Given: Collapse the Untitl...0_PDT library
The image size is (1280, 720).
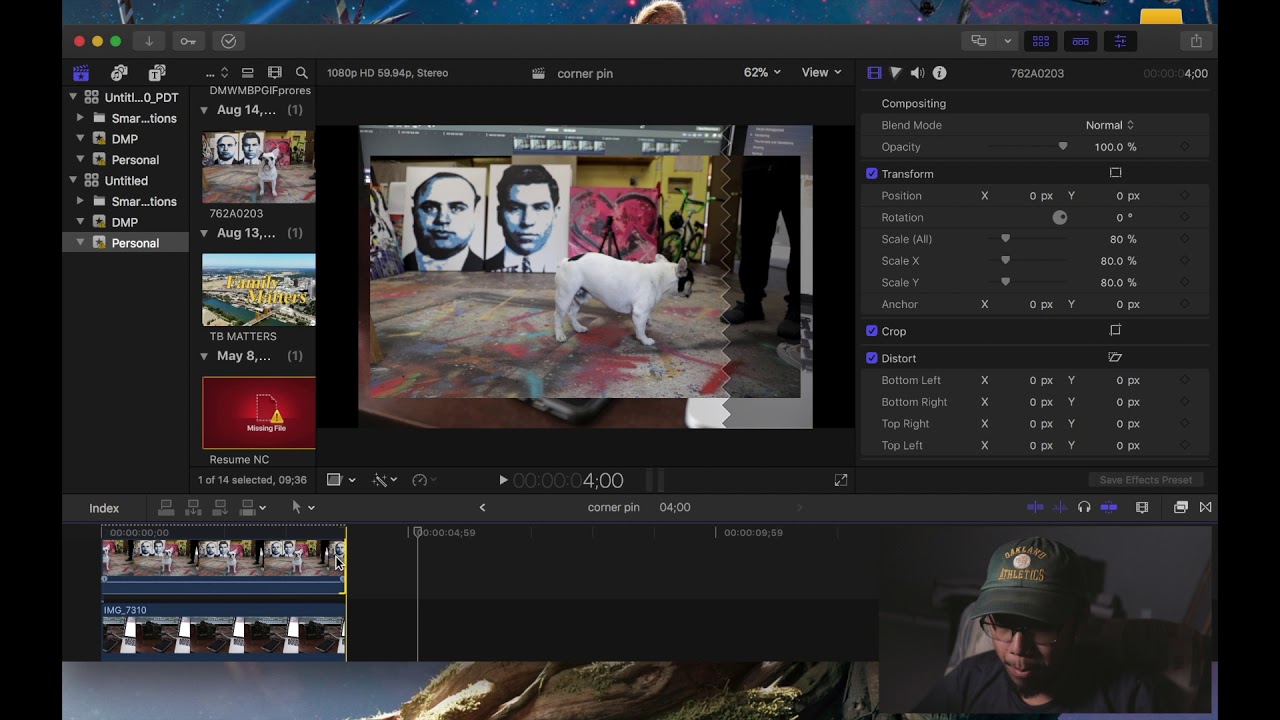Looking at the screenshot, I should [73, 97].
